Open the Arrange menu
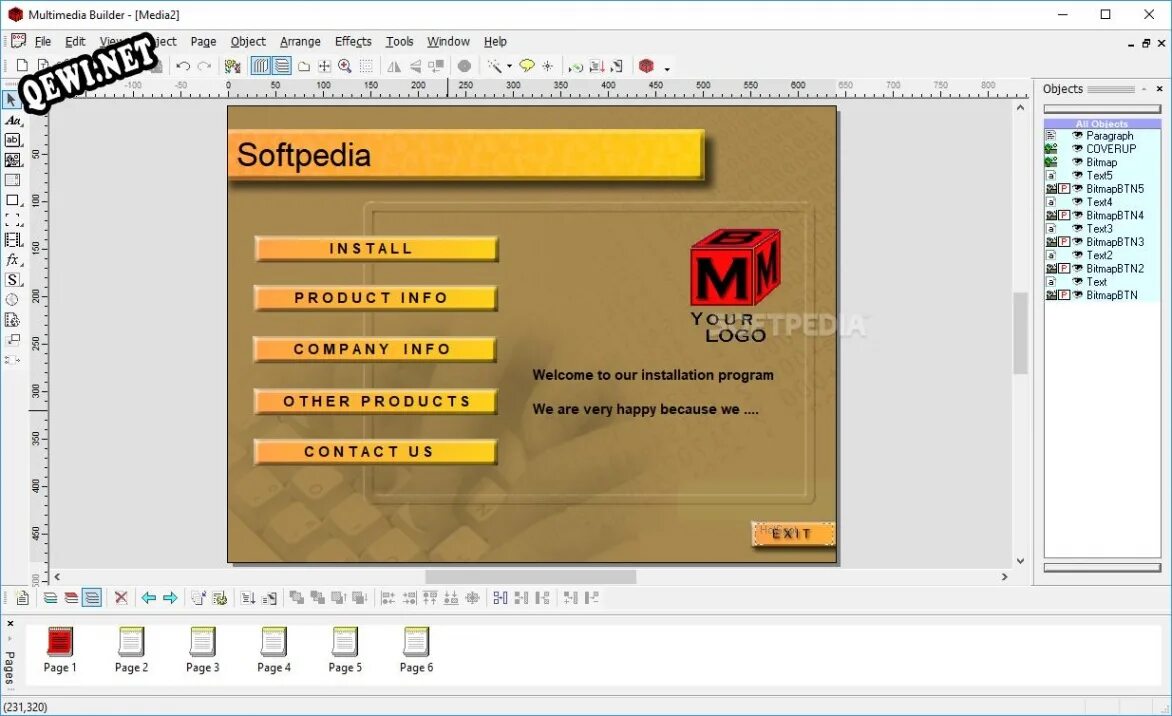1172x716 pixels. click(300, 42)
